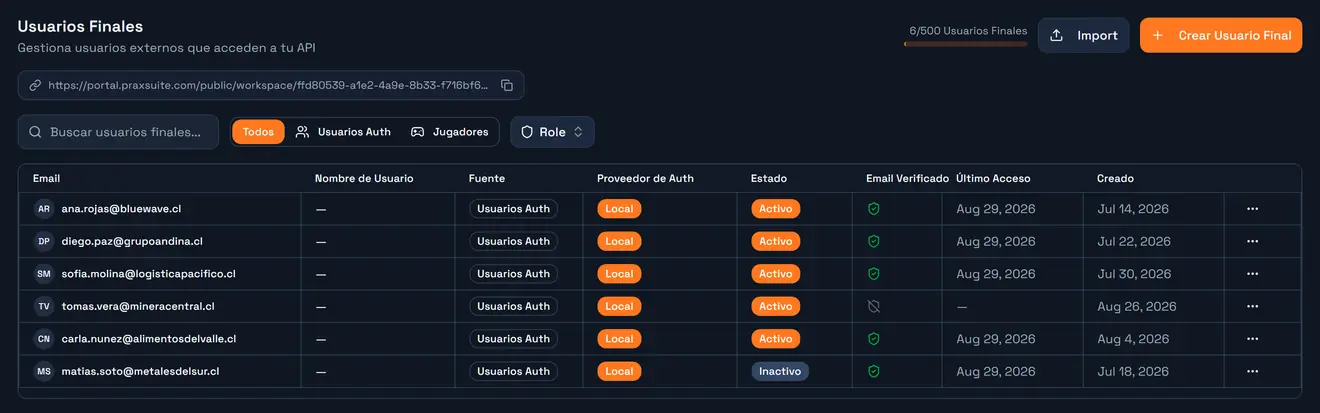This screenshot has width=1320, height=413.
Task: Click the public workspace portal URL
Action: [x=269, y=85]
